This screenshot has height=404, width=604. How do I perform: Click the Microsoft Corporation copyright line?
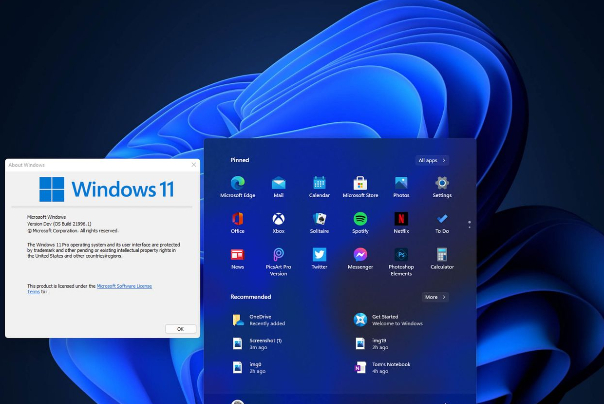[72, 231]
